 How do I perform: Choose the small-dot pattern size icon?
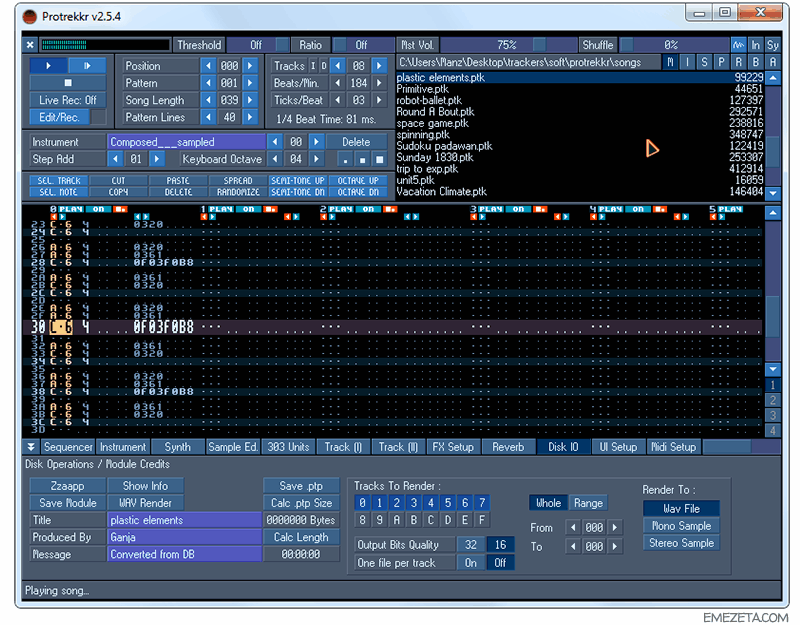click(x=345, y=160)
